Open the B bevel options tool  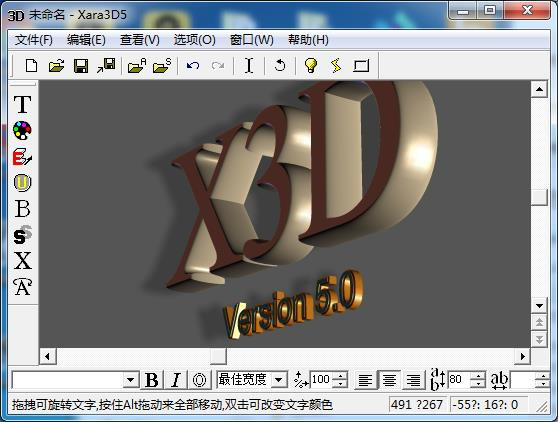22,209
